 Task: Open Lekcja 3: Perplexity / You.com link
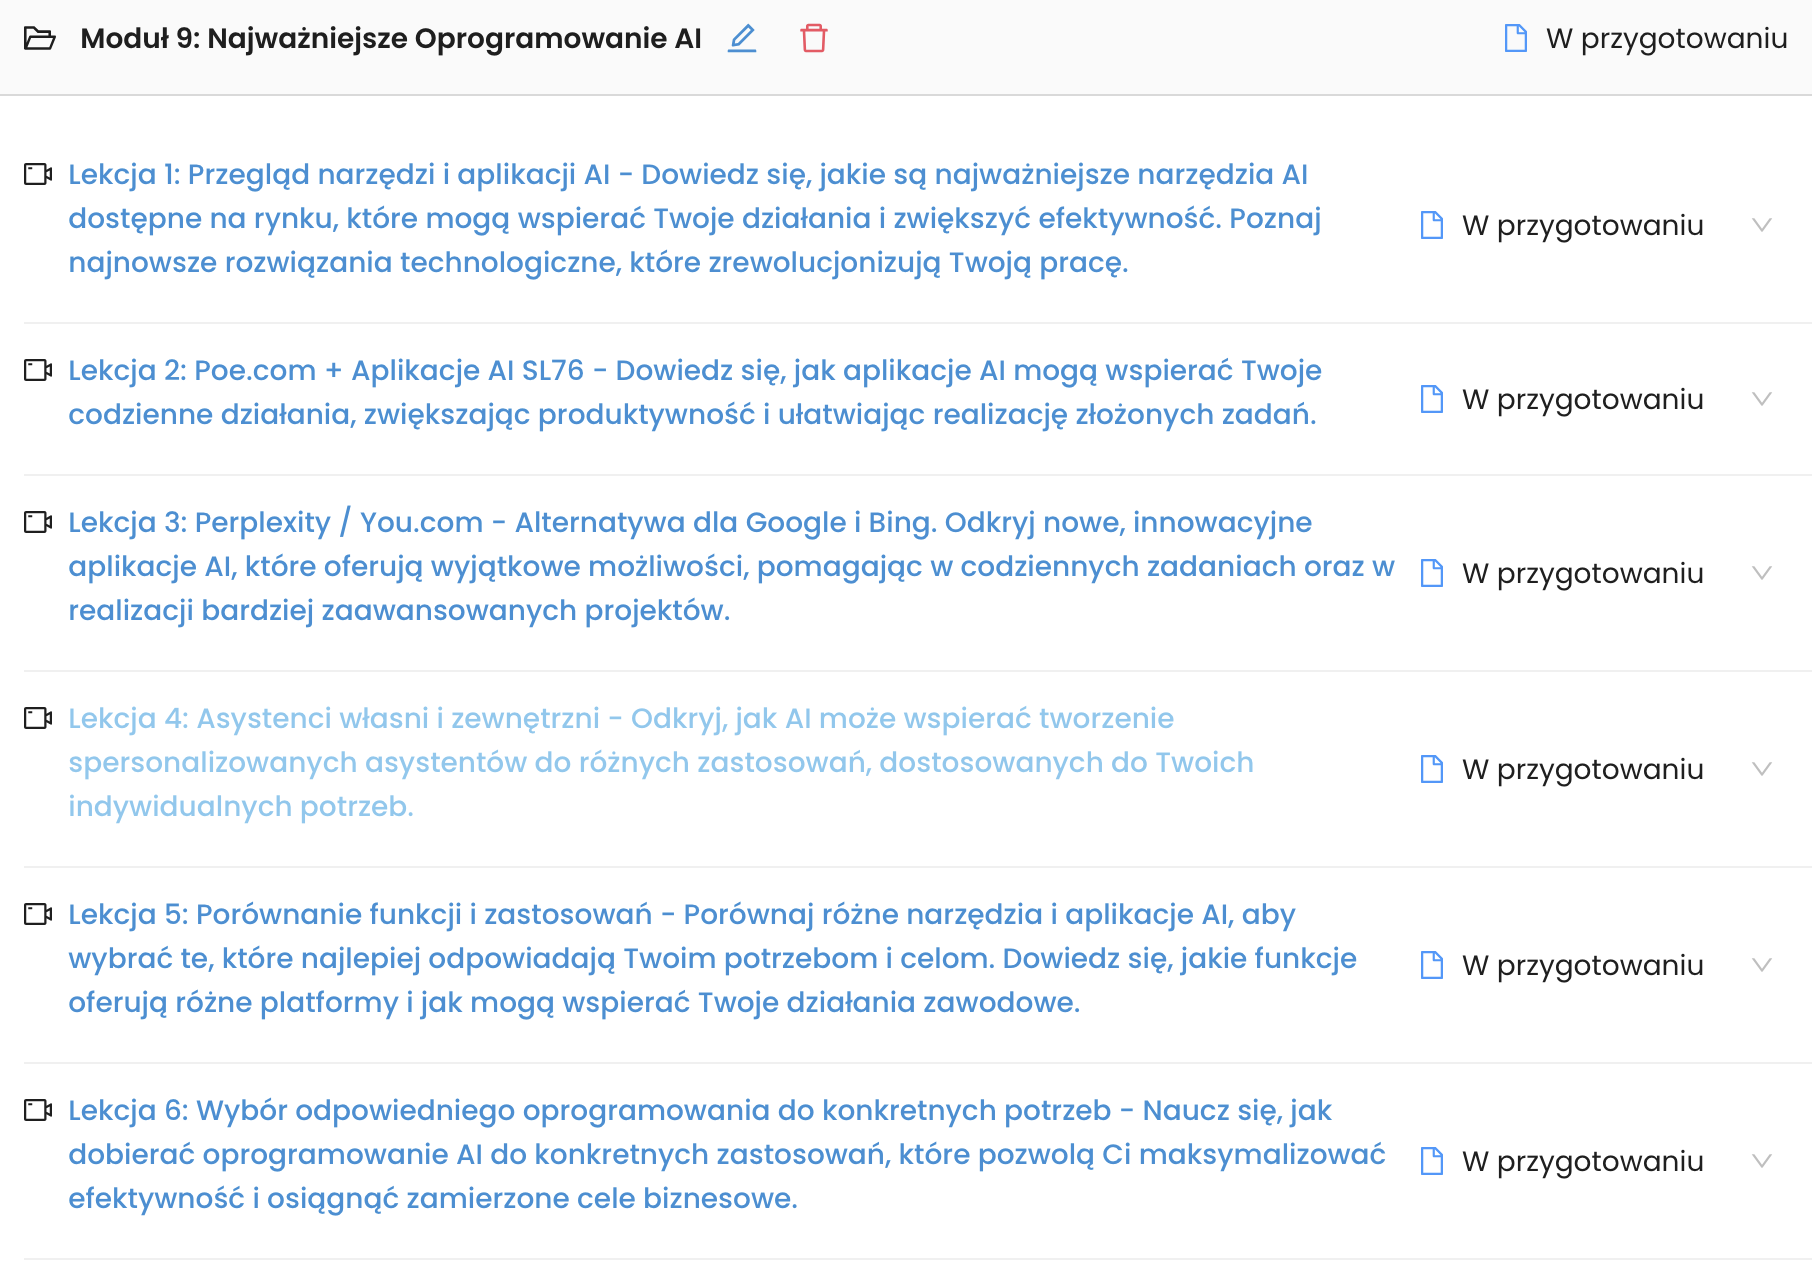pyautogui.click(x=731, y=567)
